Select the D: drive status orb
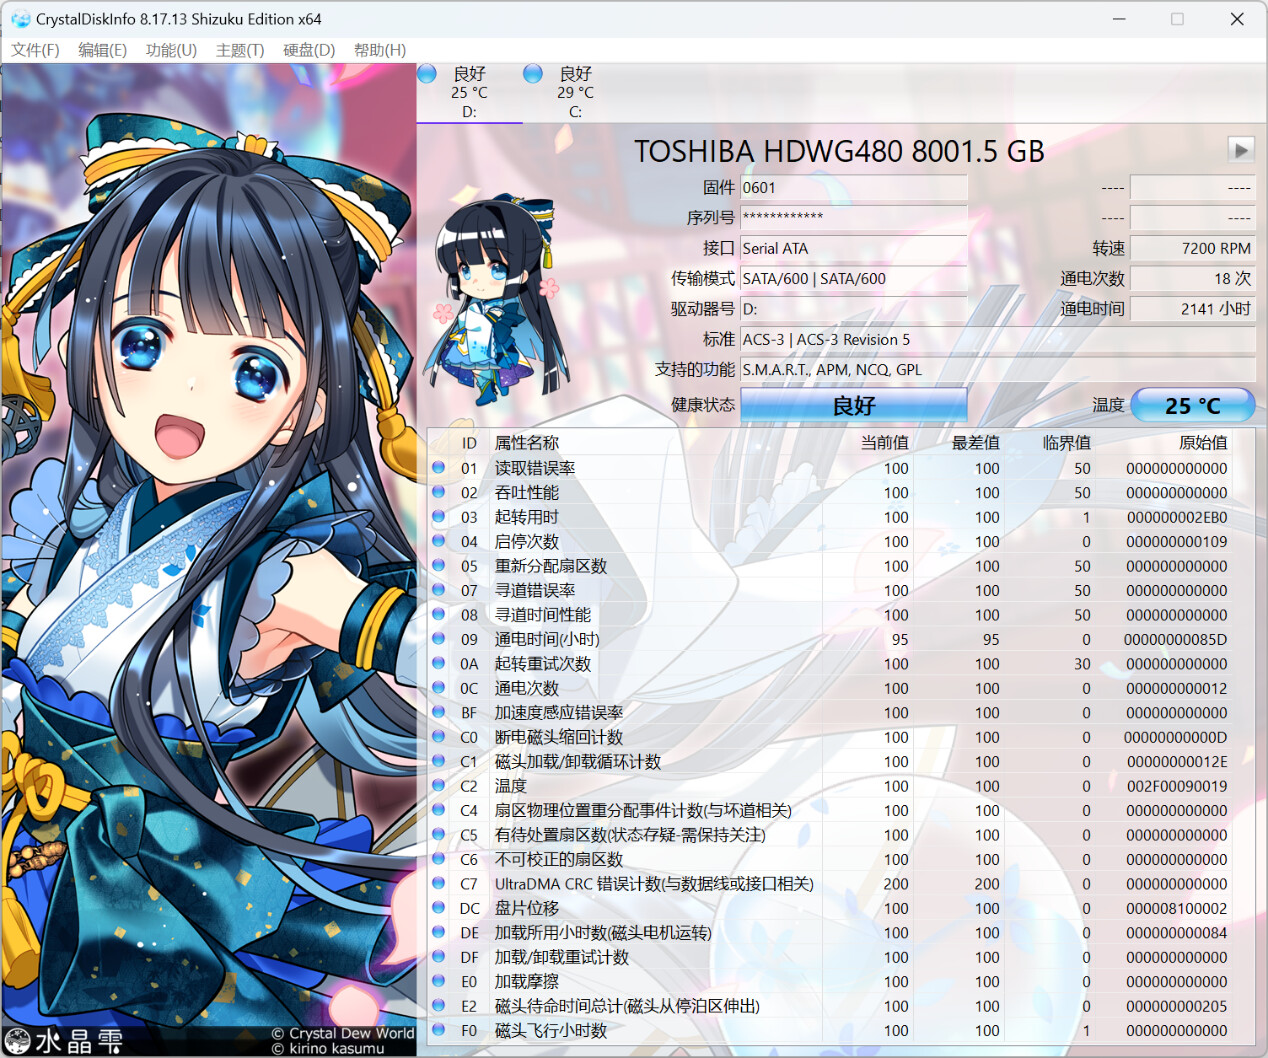The height and width of the screenshot is (1058, 1268). [x=427, y=74]
